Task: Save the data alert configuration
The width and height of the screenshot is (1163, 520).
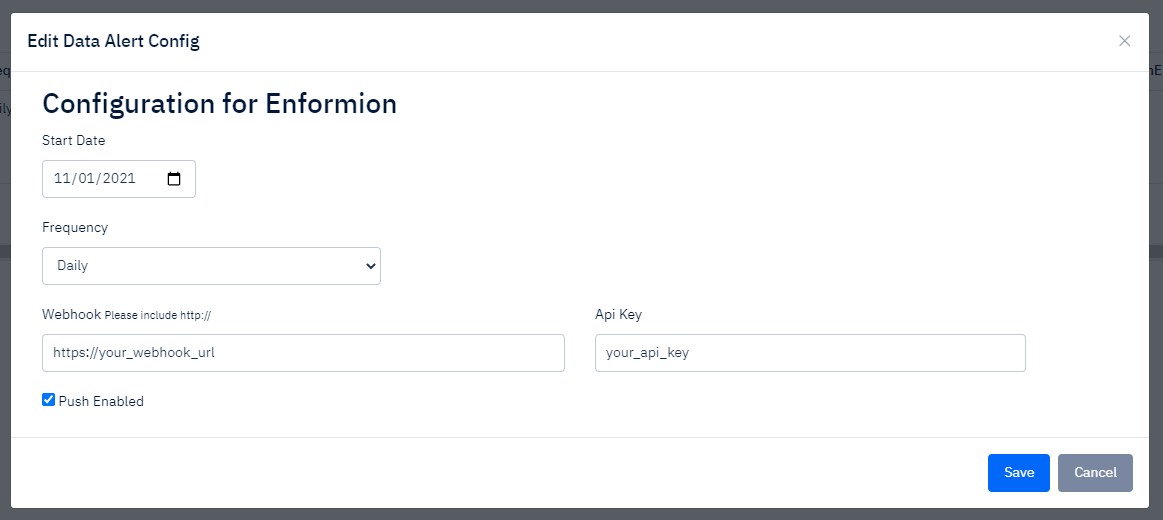Action: point(1018,473)
